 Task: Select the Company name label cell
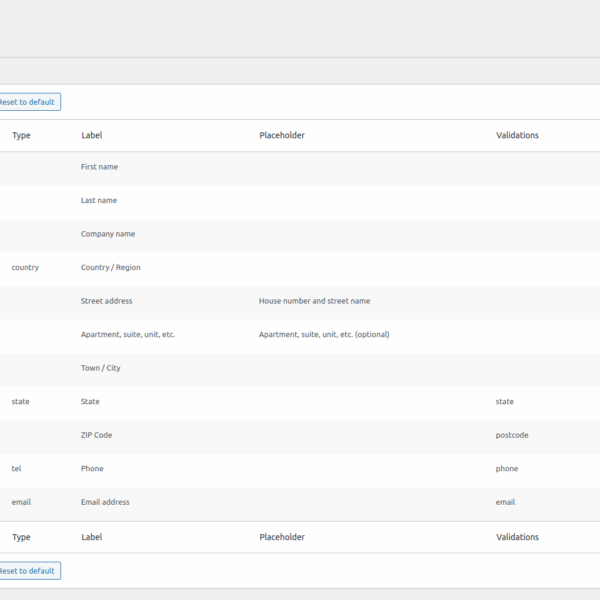[x=108, y=234]
